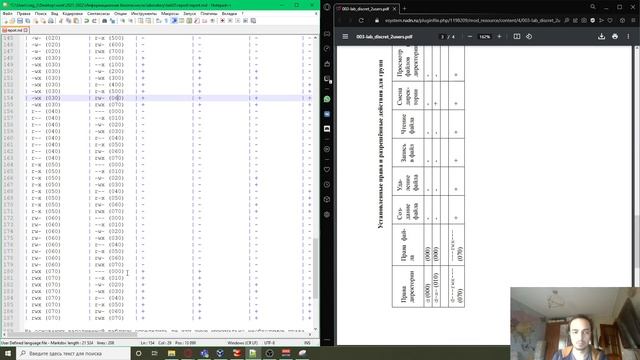Zoom out the PDF with minus button
Viewport: 640px width, 360px height.
[470, 36]
